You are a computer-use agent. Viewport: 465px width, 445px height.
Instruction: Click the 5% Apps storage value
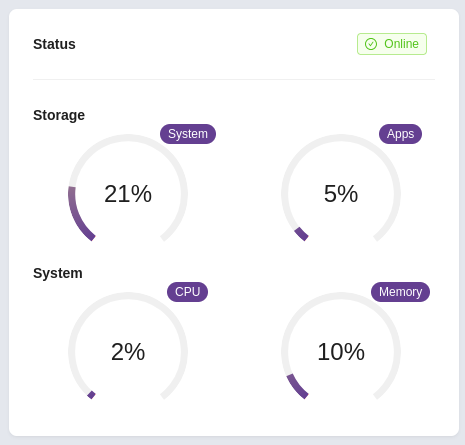(341, 194)
